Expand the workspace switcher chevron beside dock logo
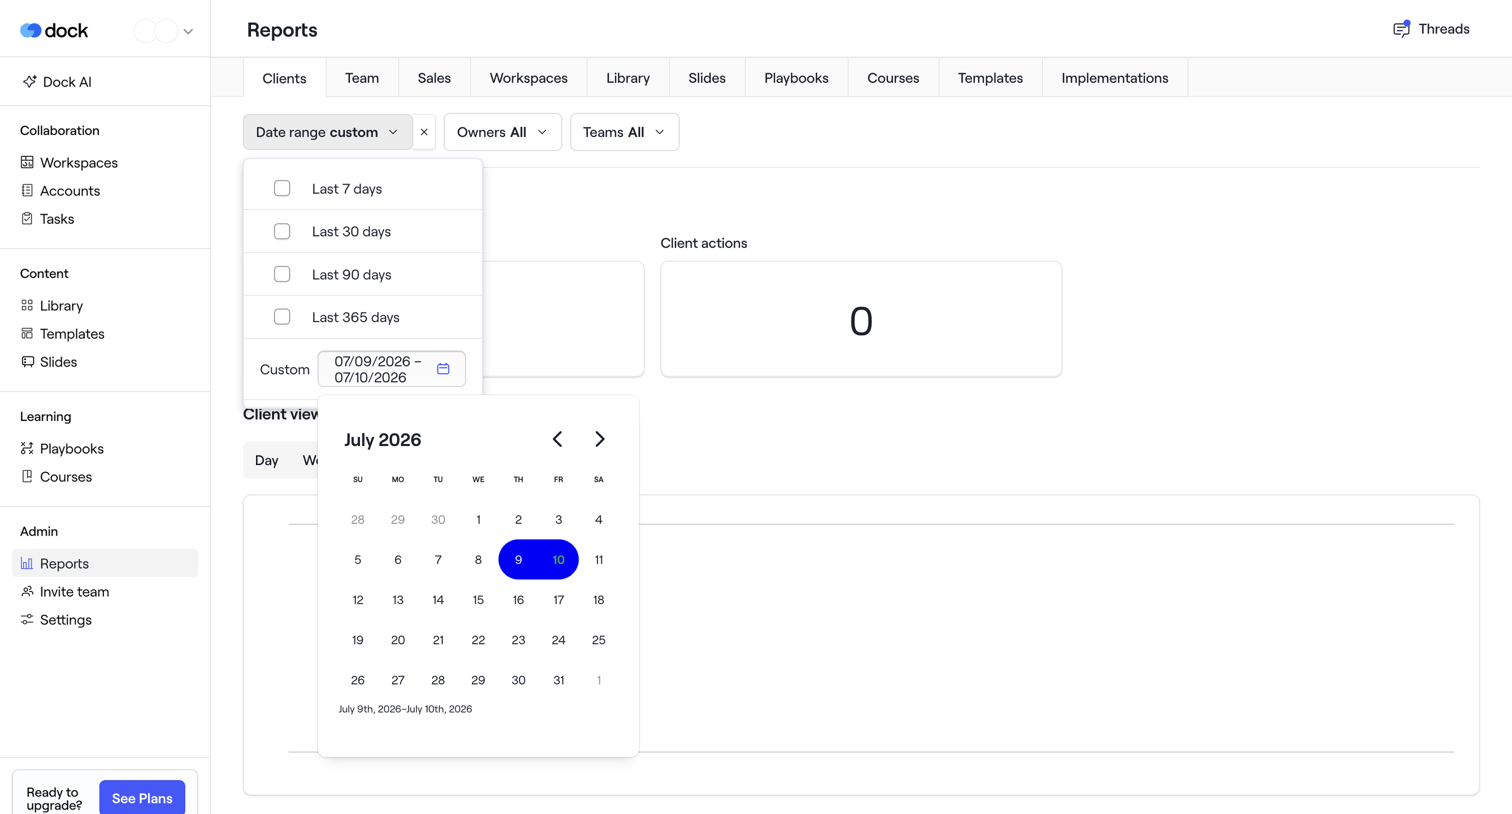The image size is (1512, 814). 188,31
